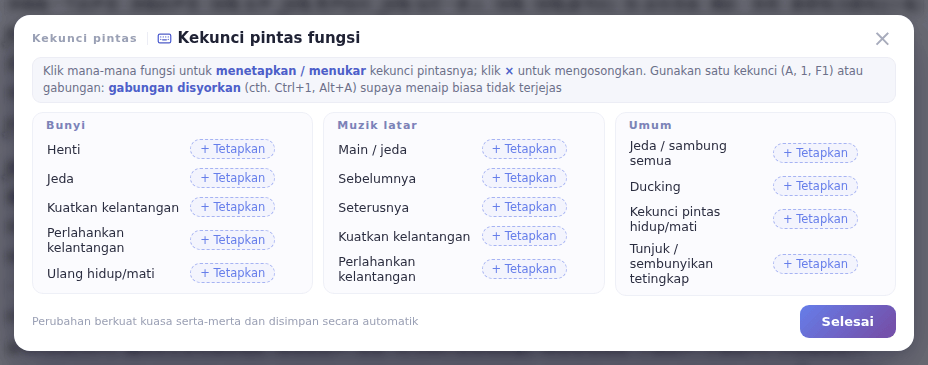Click the Kekunci pintas hidup/mati label

click(675, 219)
